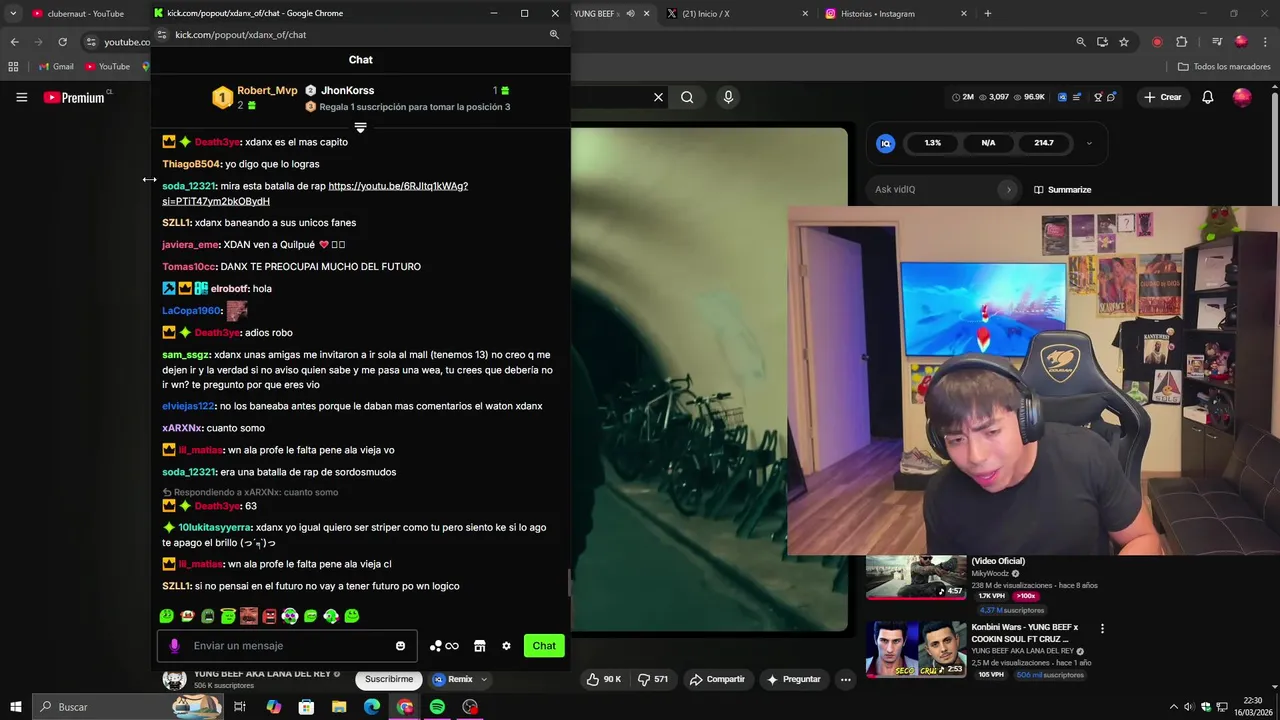Click the site info icon in popout address bar
This screenshot has width=1280, height=720.
coord(162,35)
